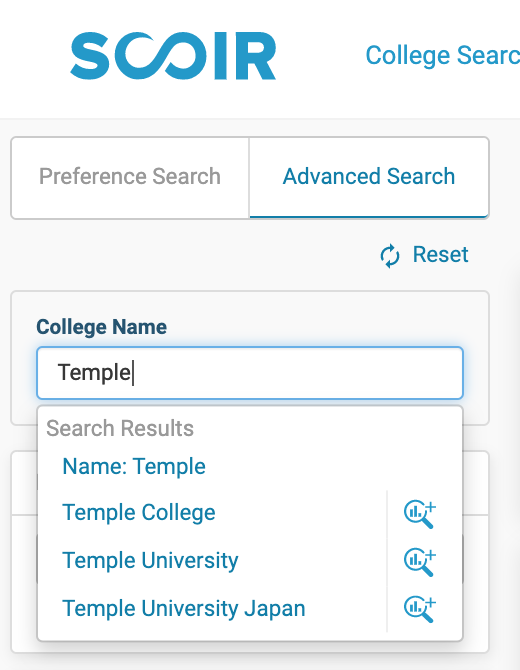Viewport: 520px width, 670px height.
Task: Choose the "Name: Temple" search suggestion
Action: (134, 466)
